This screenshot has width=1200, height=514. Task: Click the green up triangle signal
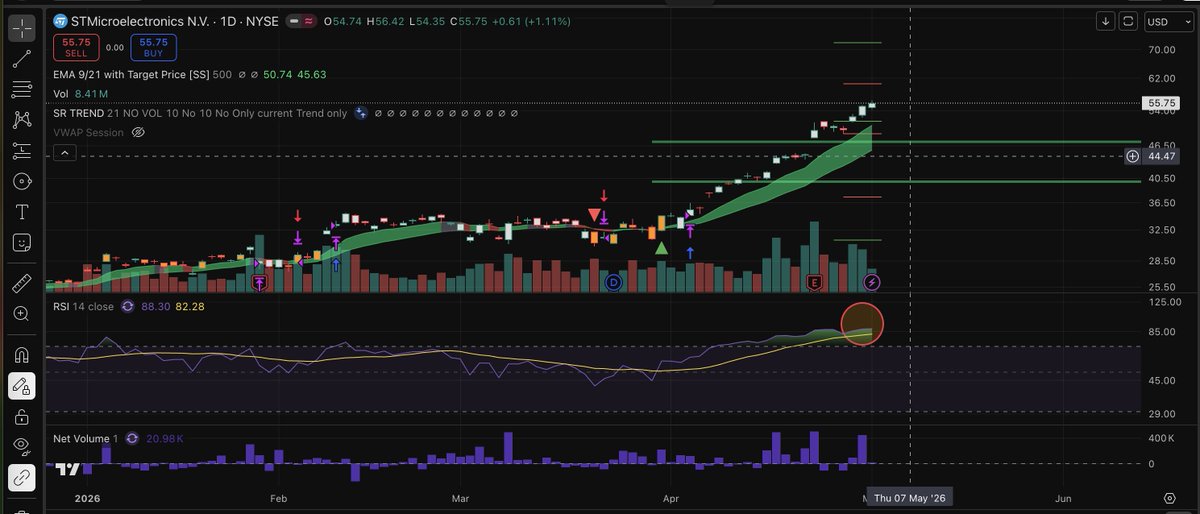click(661, 247)
